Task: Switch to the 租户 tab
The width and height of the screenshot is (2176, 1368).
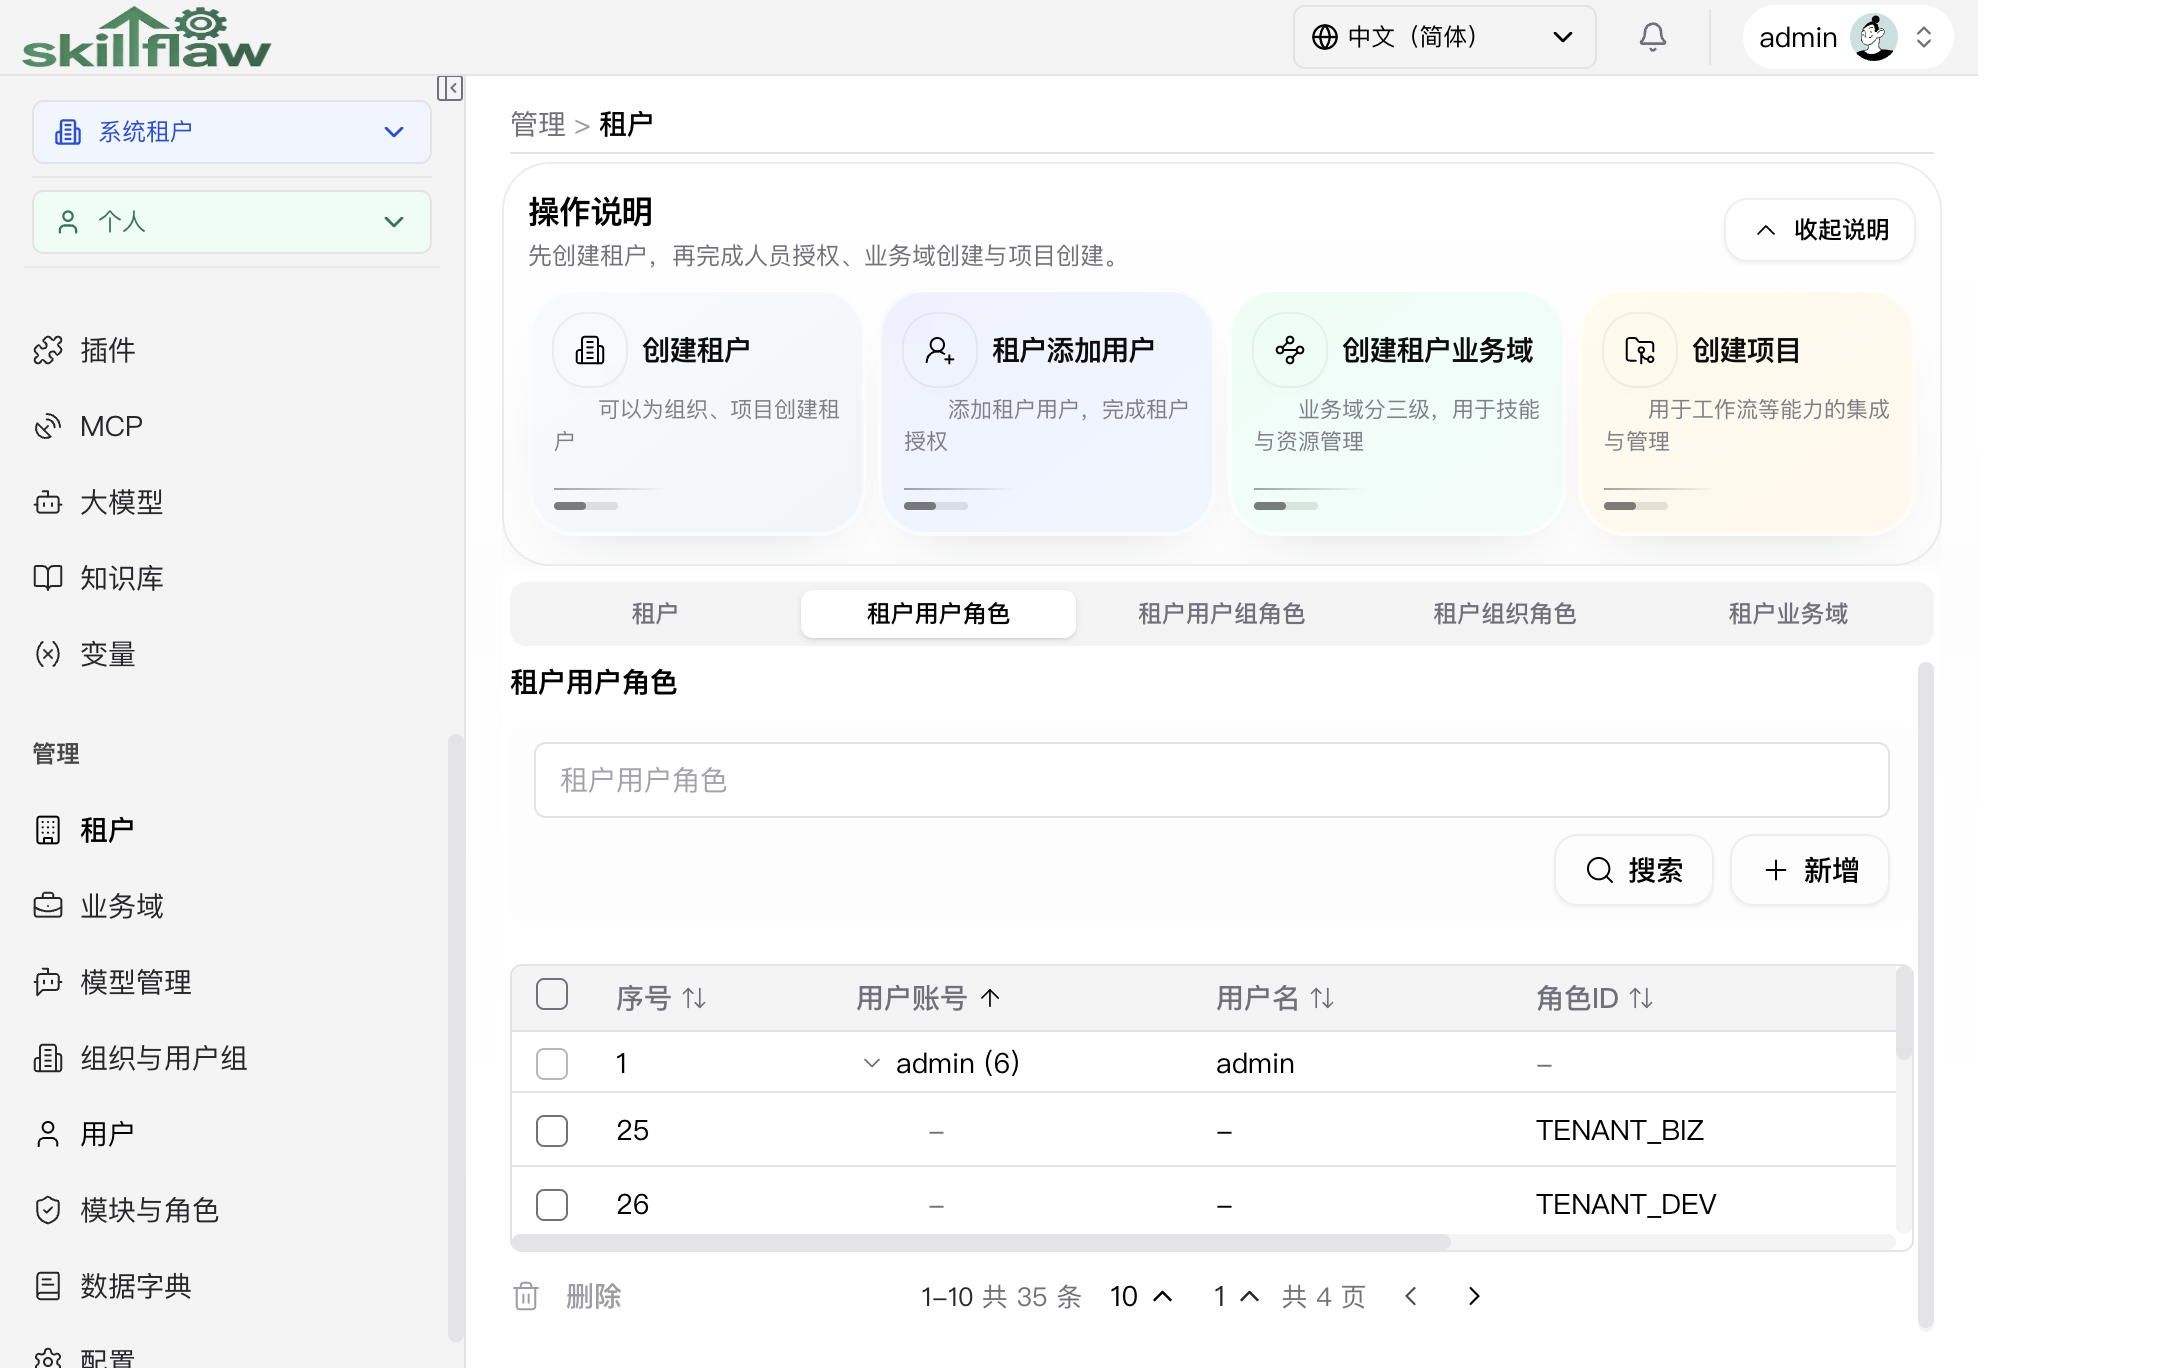Action: pyautogui.click(x=655, y=614)
